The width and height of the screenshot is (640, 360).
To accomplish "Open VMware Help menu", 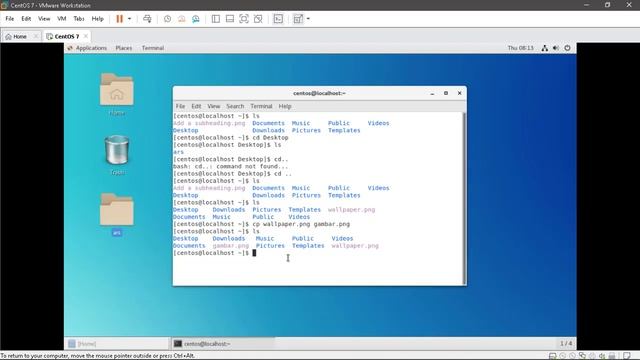I will click(x=98, y=19).
